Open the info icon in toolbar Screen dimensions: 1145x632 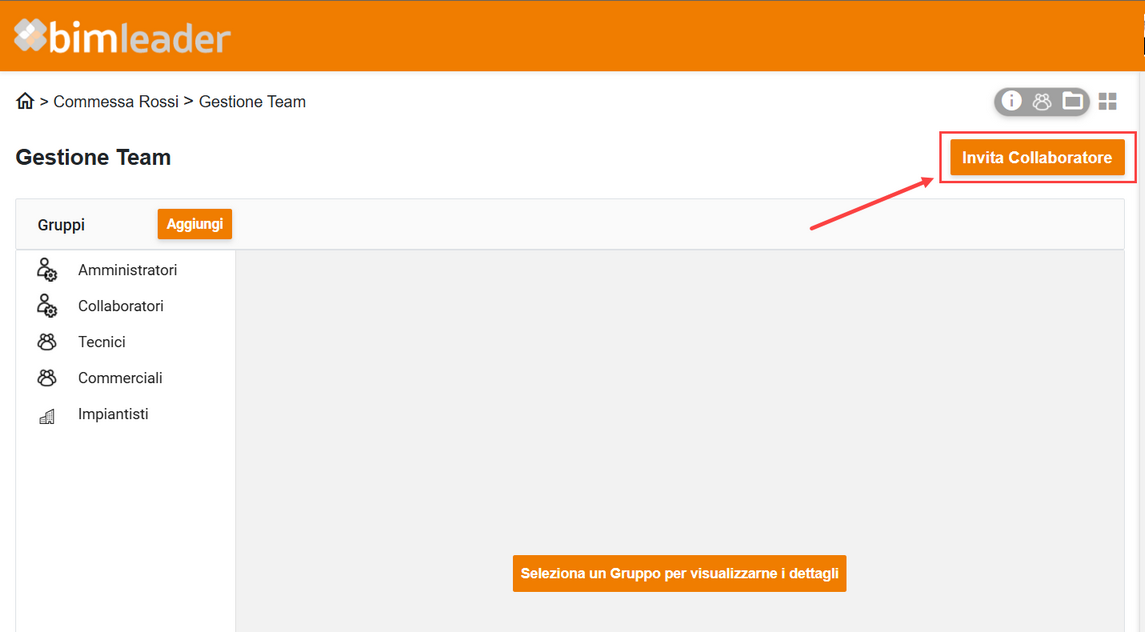[x=1011, y=101]
